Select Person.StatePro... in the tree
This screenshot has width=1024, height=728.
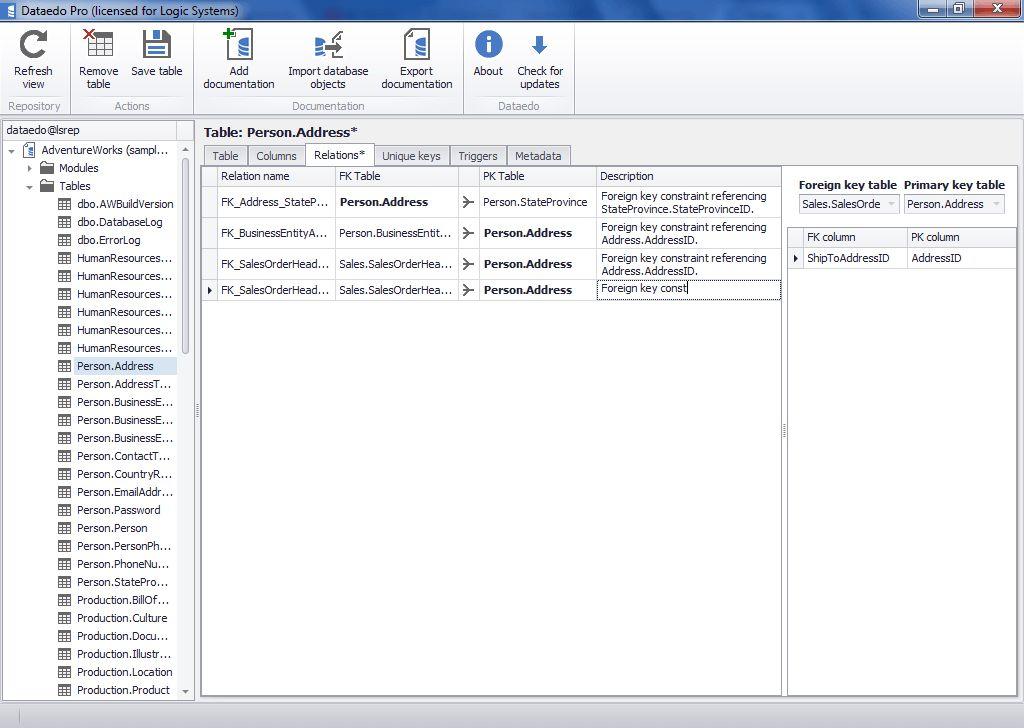[122, 582]
